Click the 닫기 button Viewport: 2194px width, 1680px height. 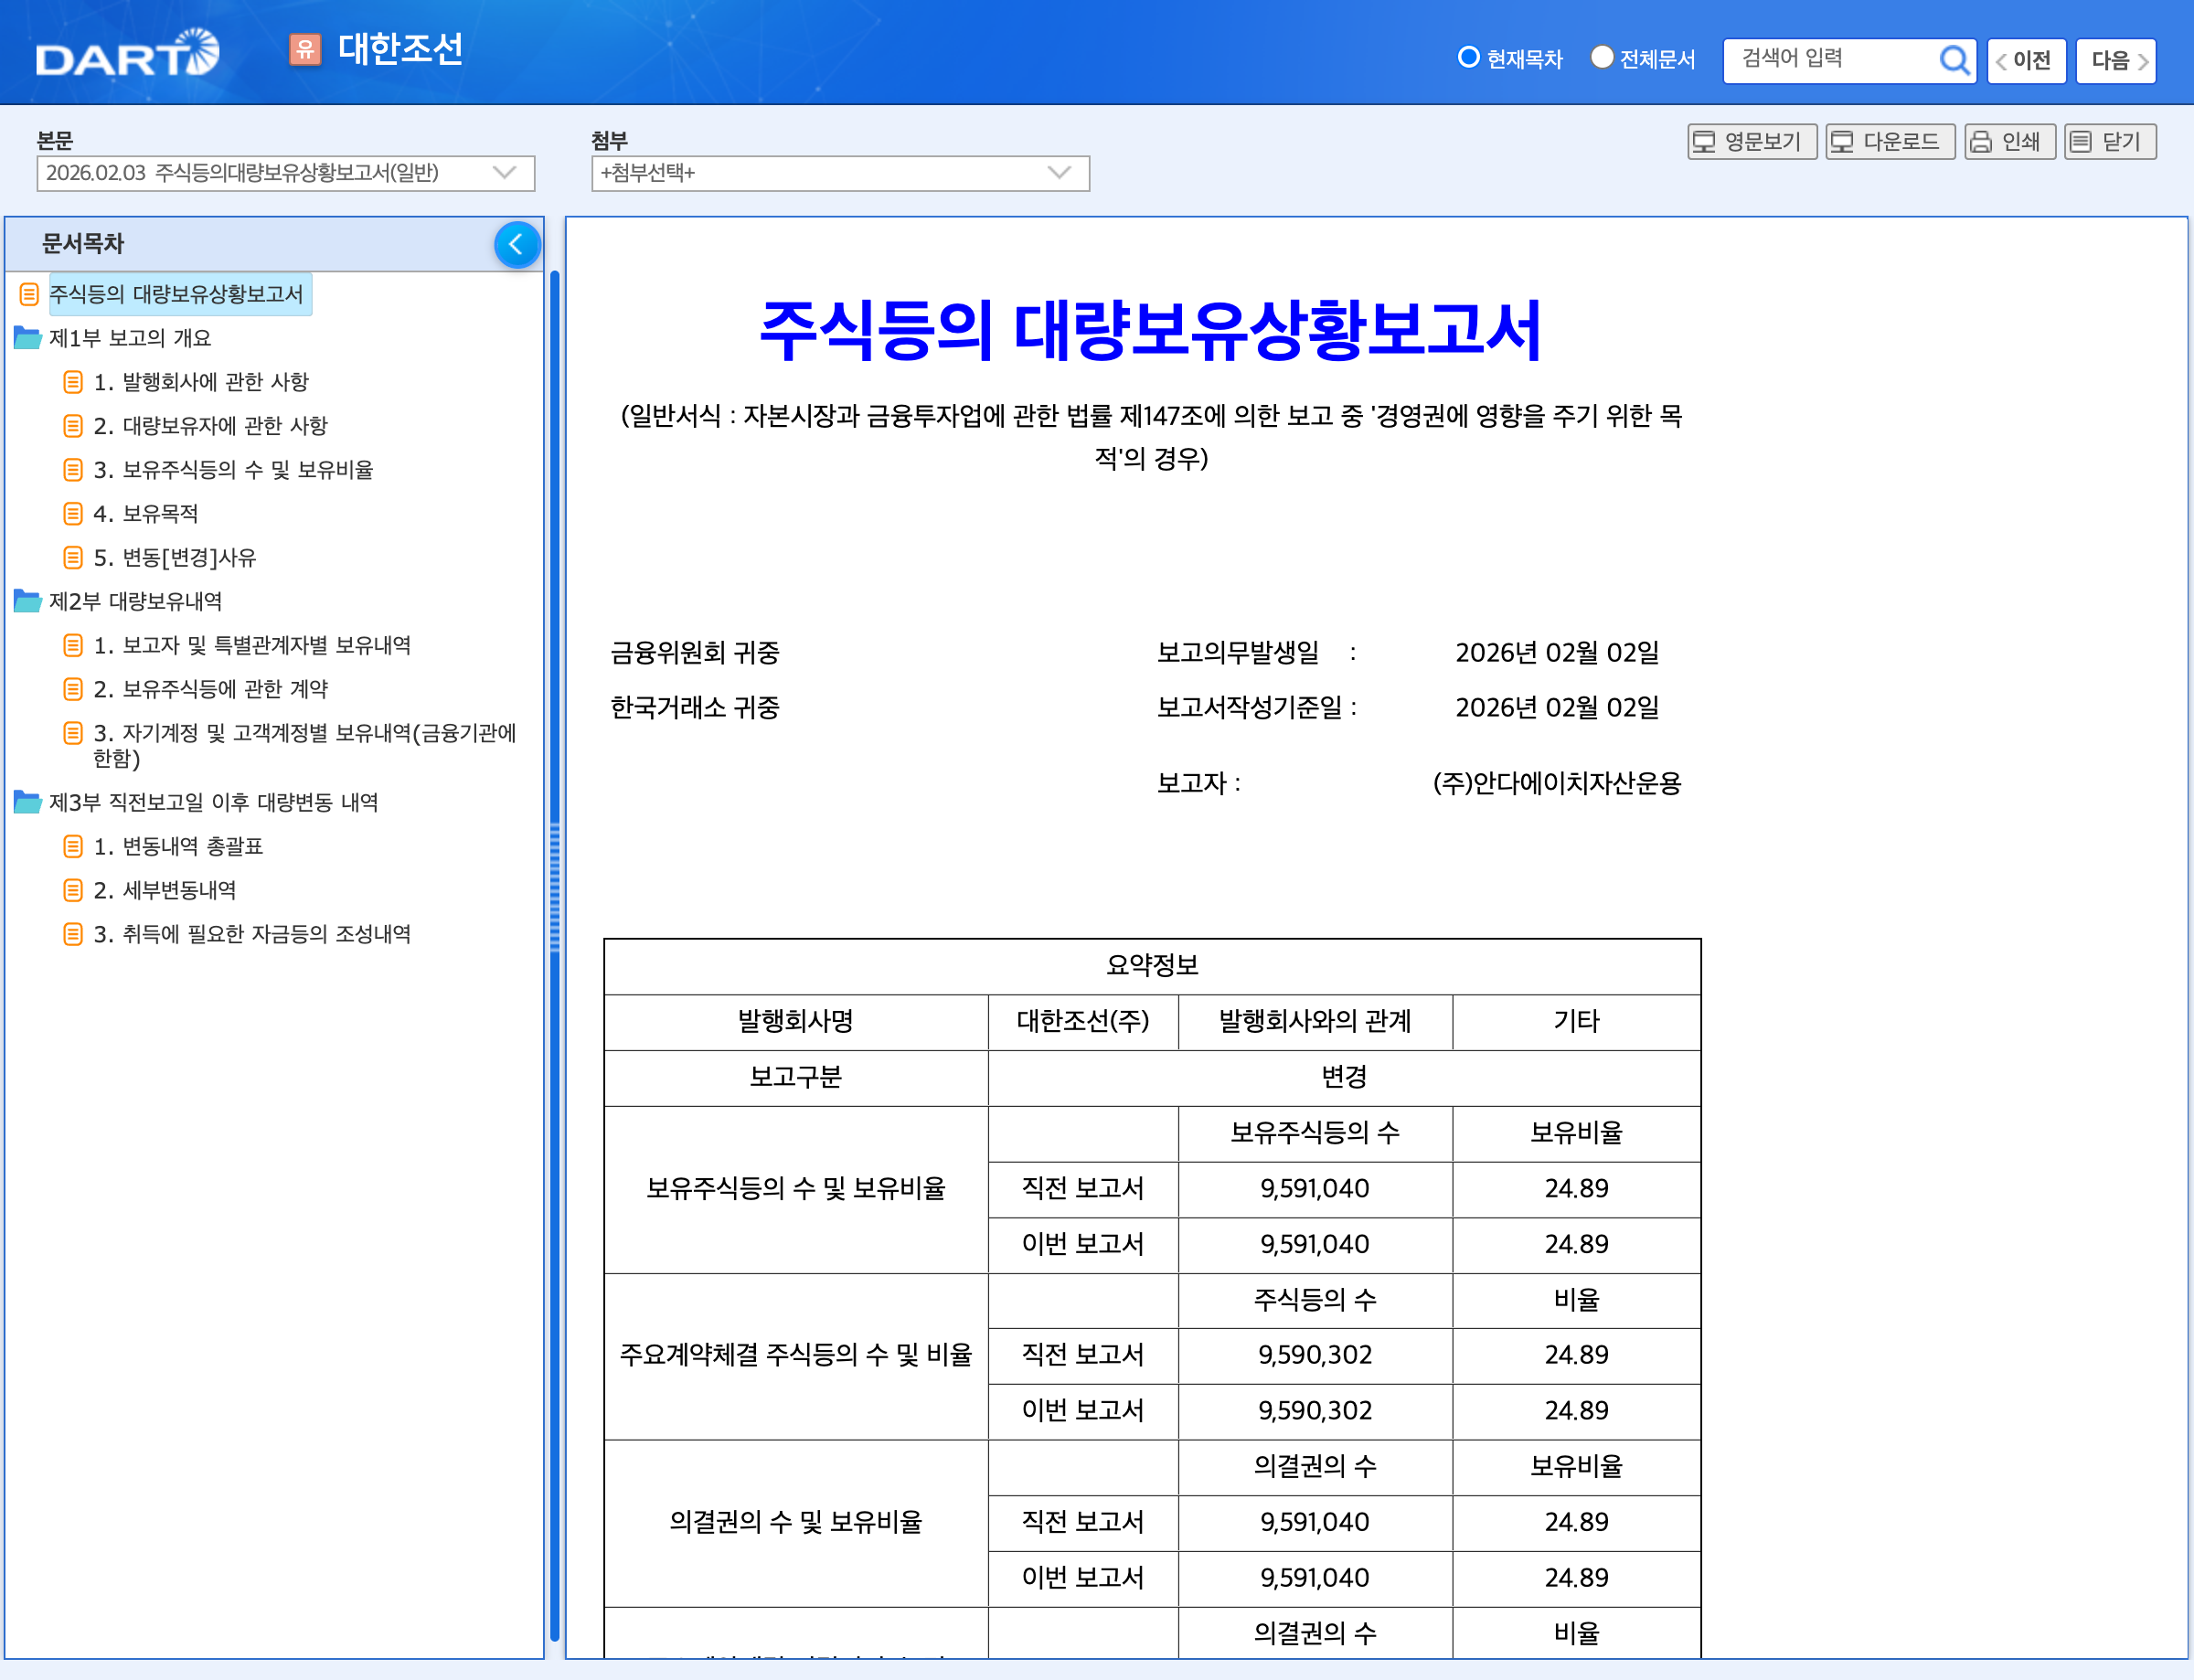click(2110, 142)
